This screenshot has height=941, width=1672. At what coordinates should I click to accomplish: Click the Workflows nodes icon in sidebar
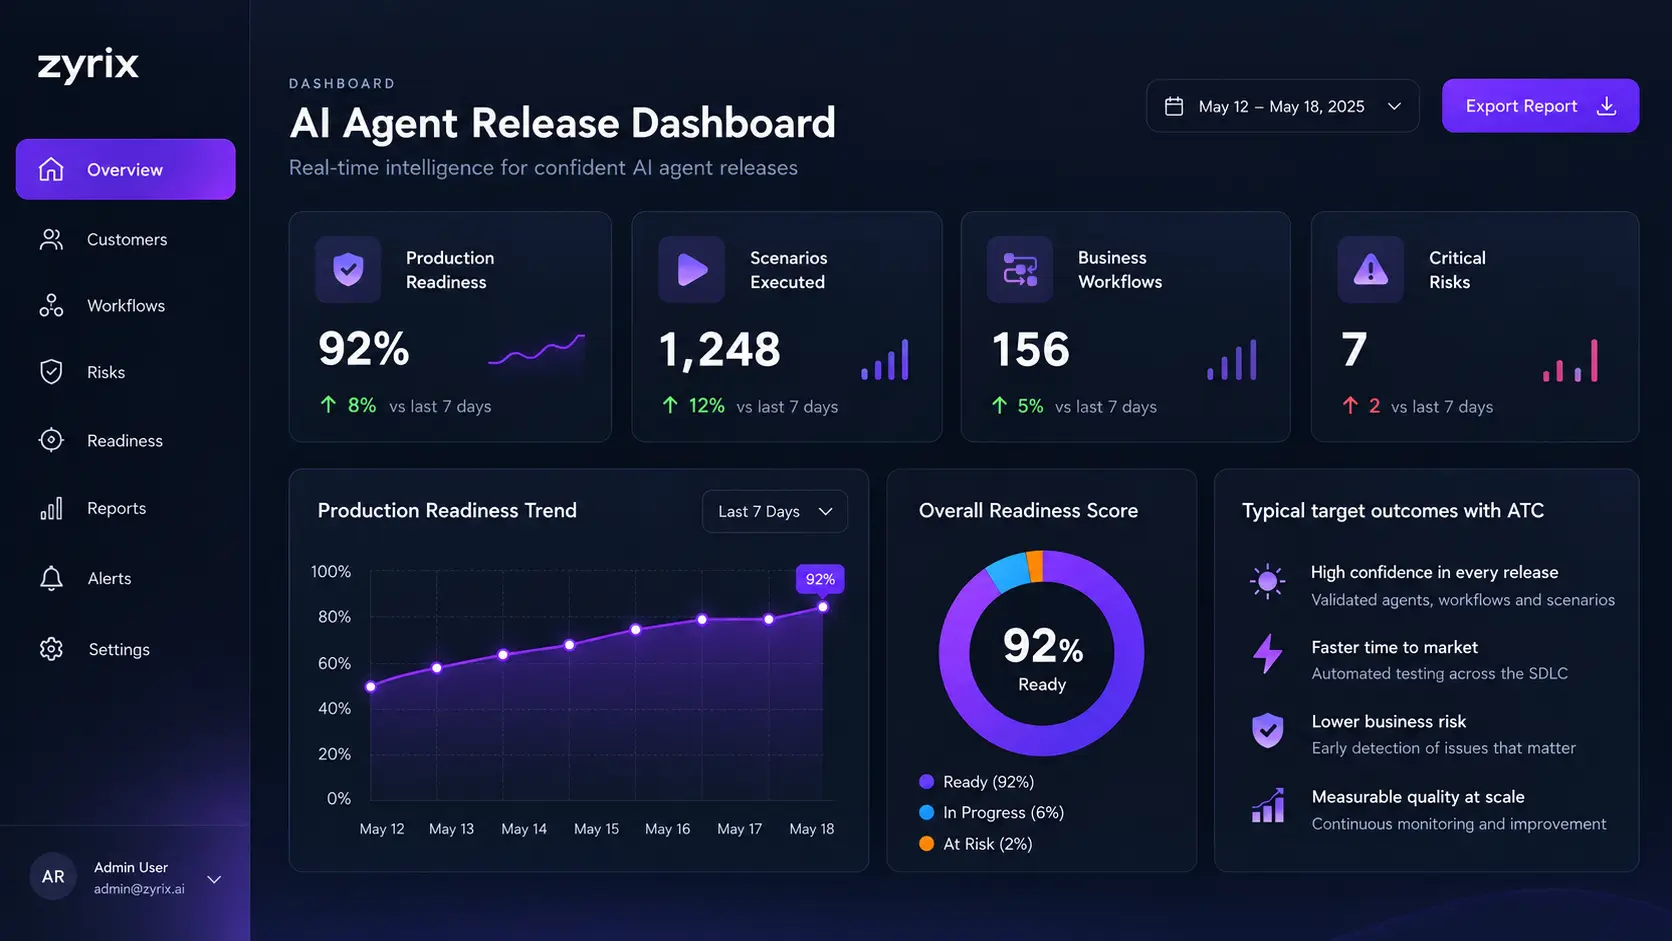(51, 305)
